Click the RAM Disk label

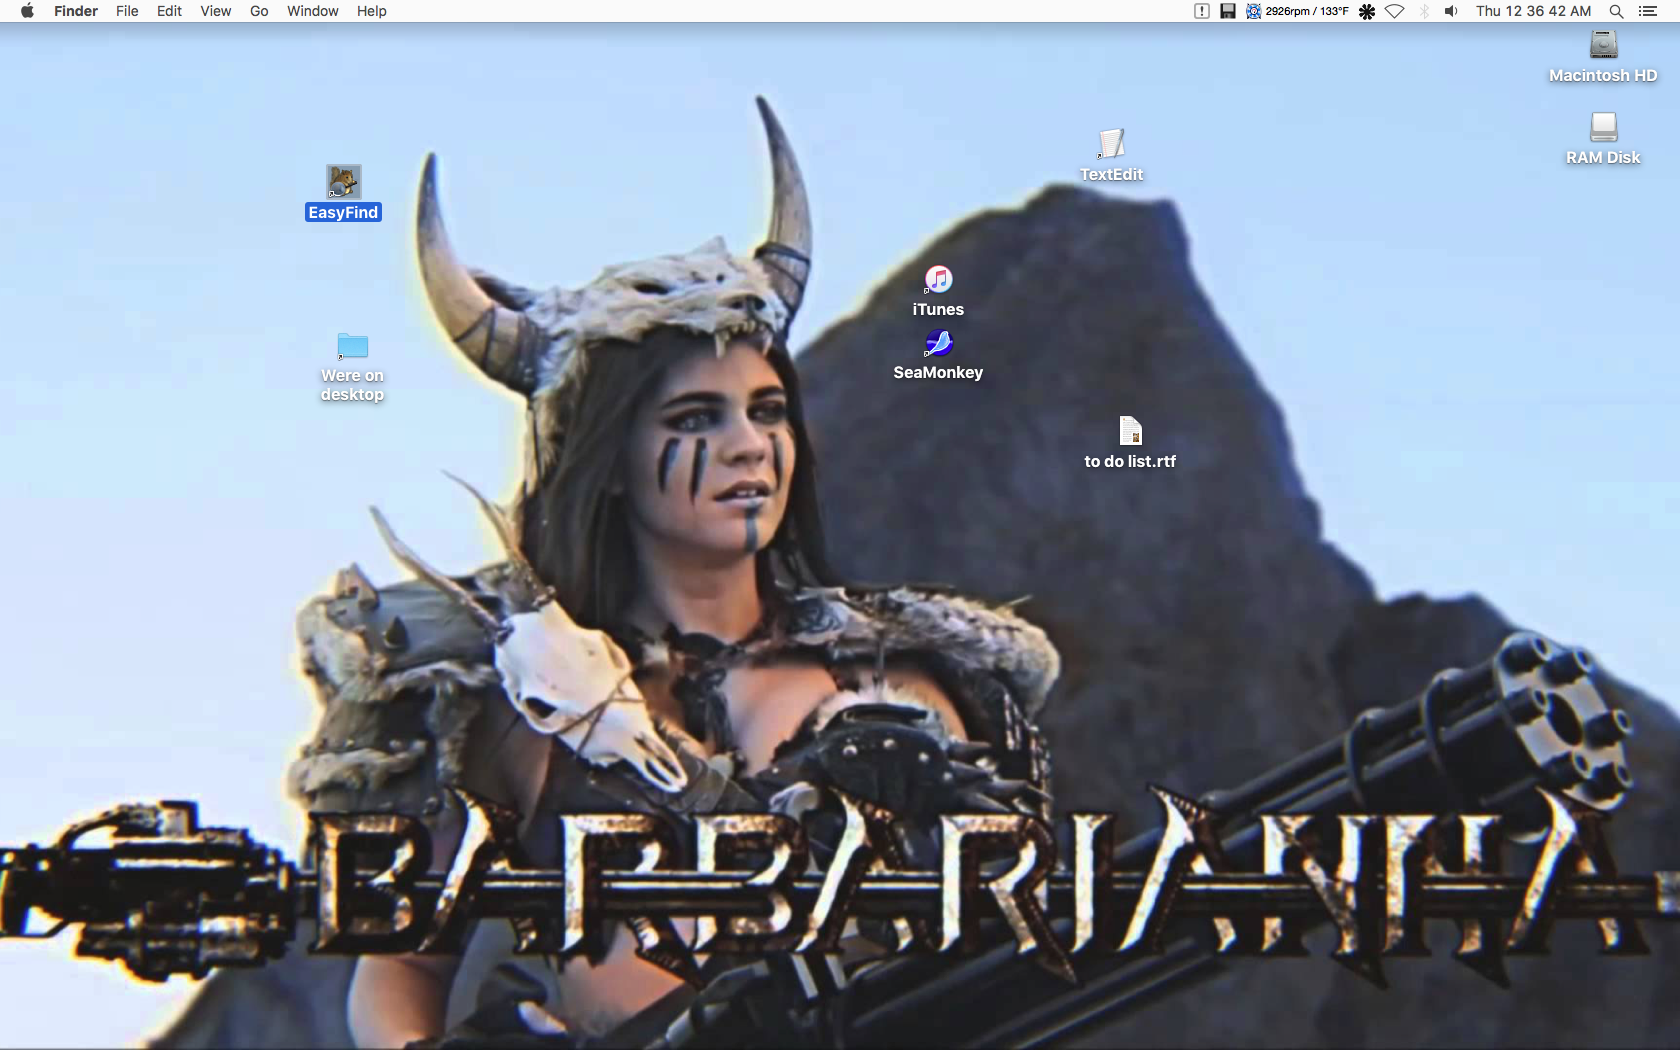pos(1603,157)
